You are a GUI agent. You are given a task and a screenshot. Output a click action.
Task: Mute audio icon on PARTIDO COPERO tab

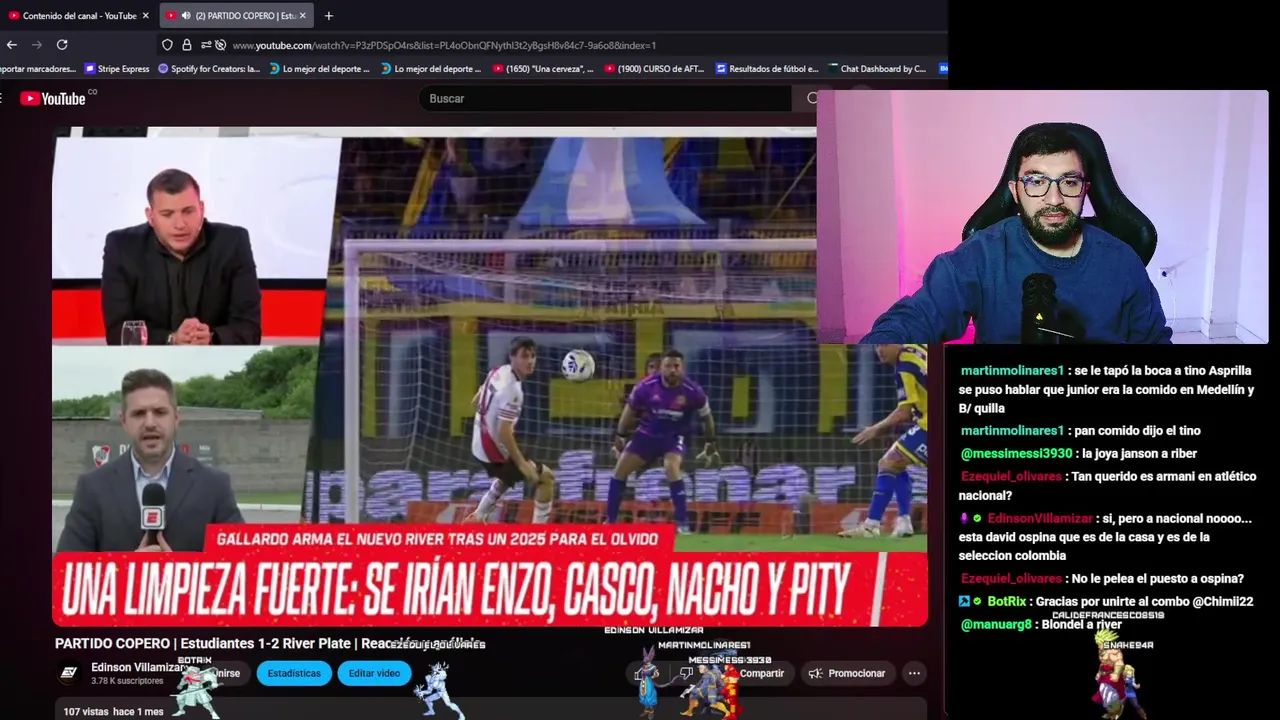(187, 16)
